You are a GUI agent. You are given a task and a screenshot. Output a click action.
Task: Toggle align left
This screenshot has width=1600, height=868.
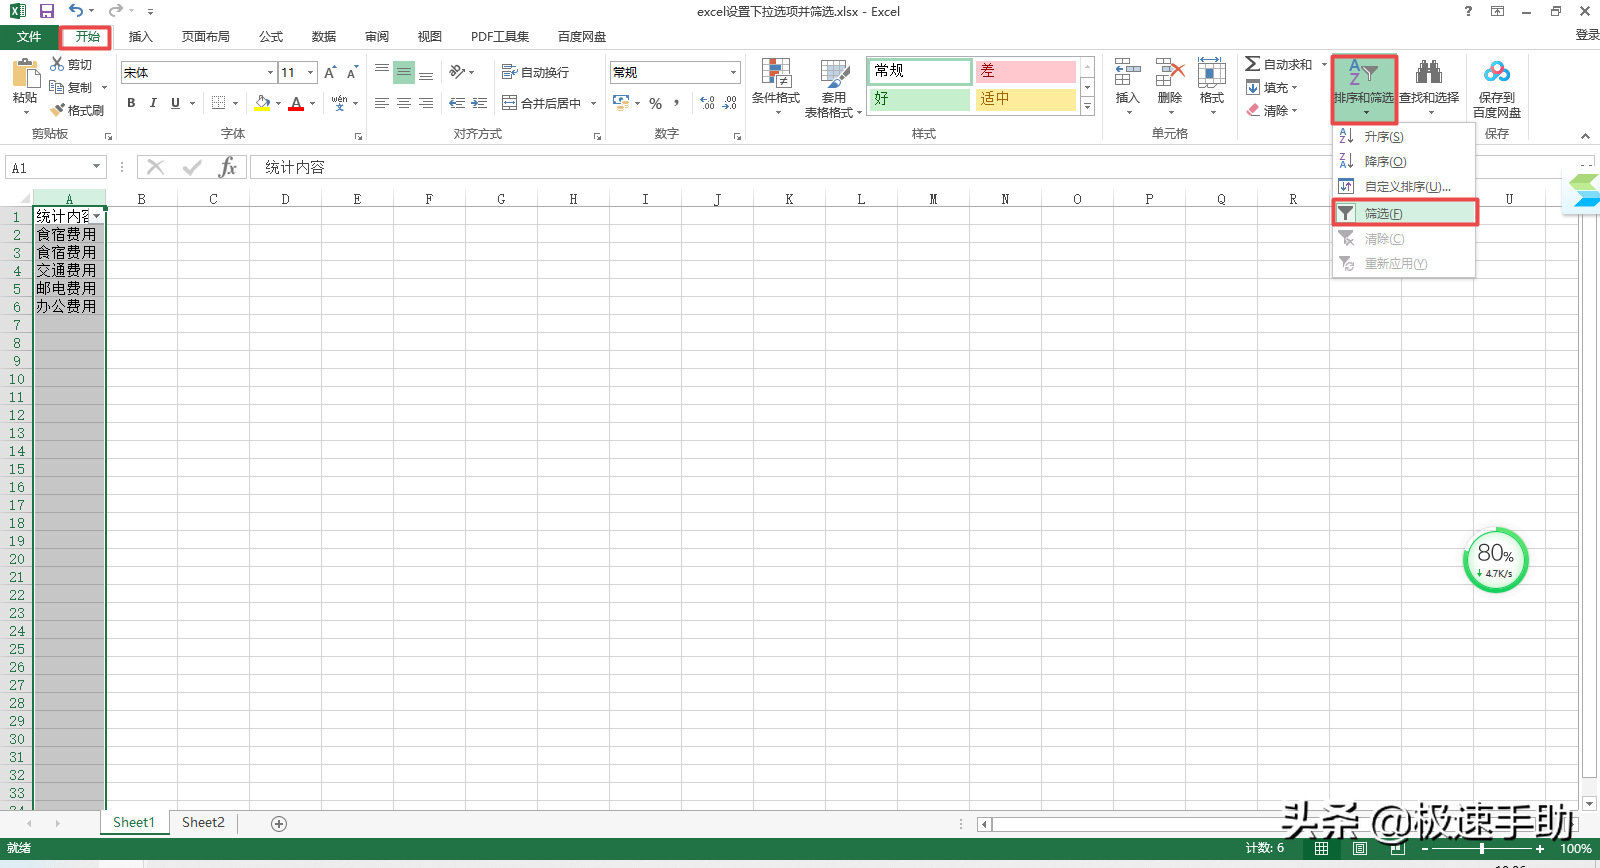pyautogui.click(x=382, y=103)
